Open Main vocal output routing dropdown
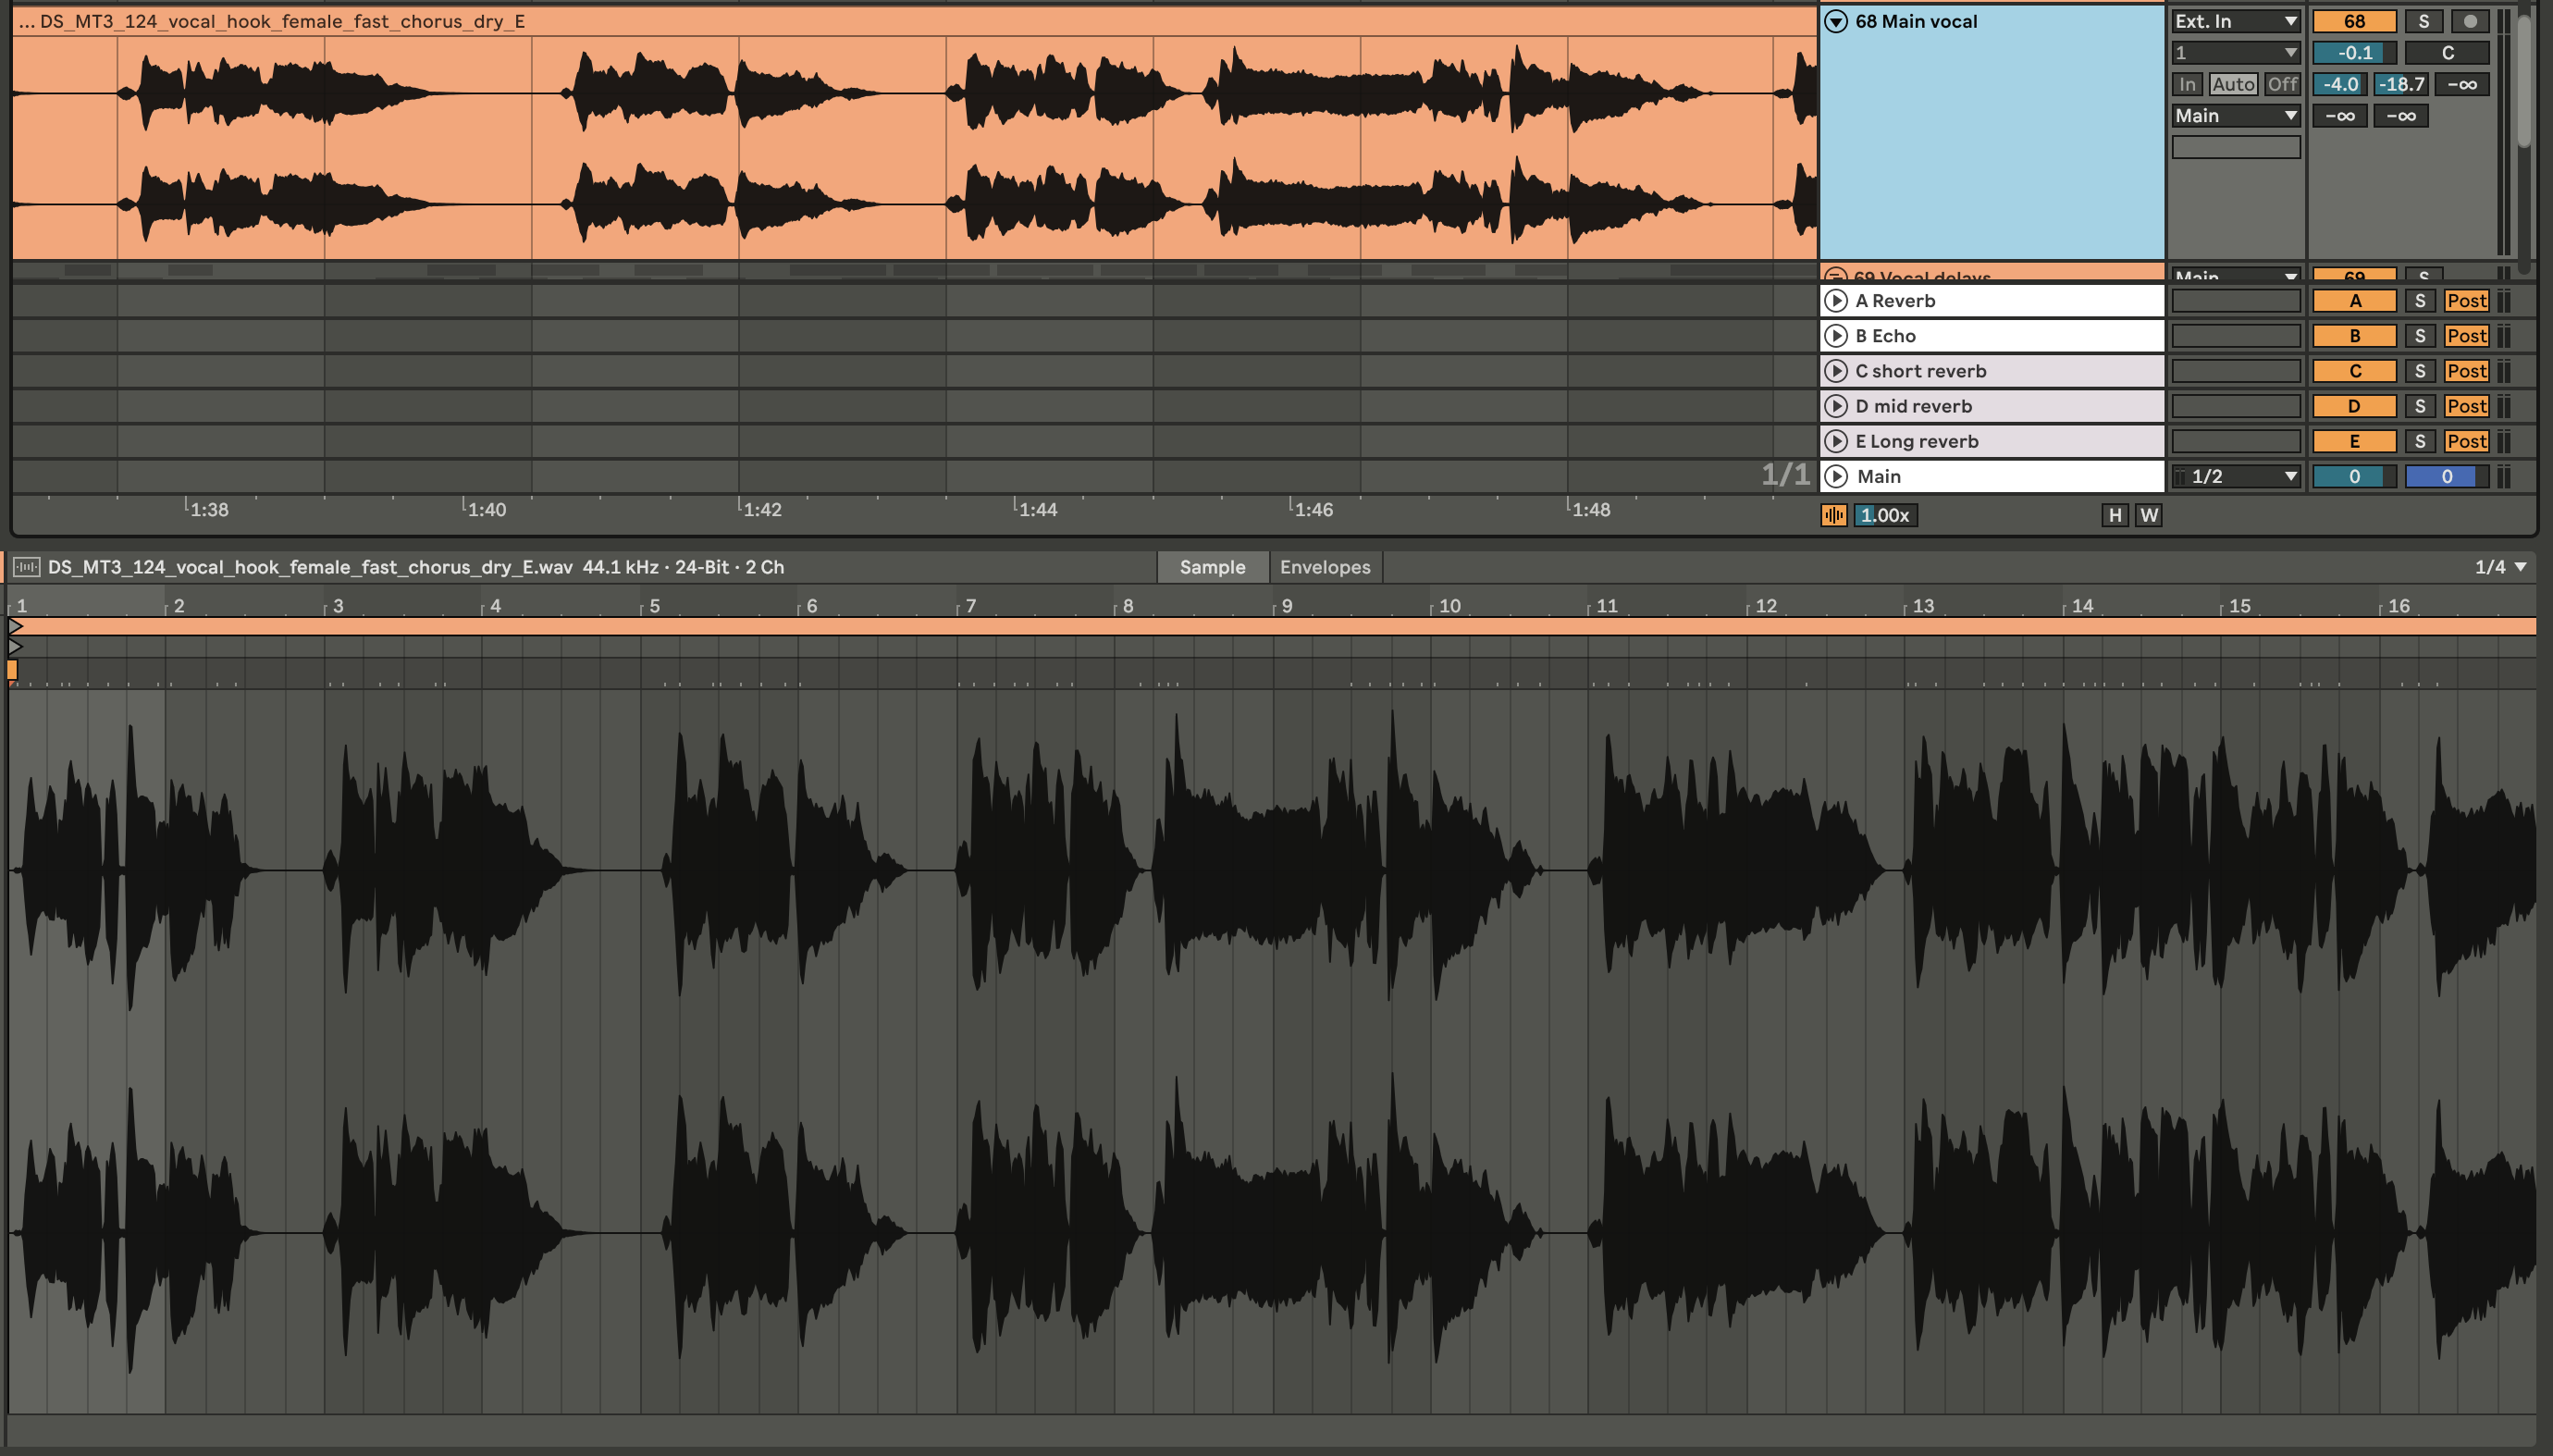The height and width of the screenshot is (1456, 2553). 2236,116
